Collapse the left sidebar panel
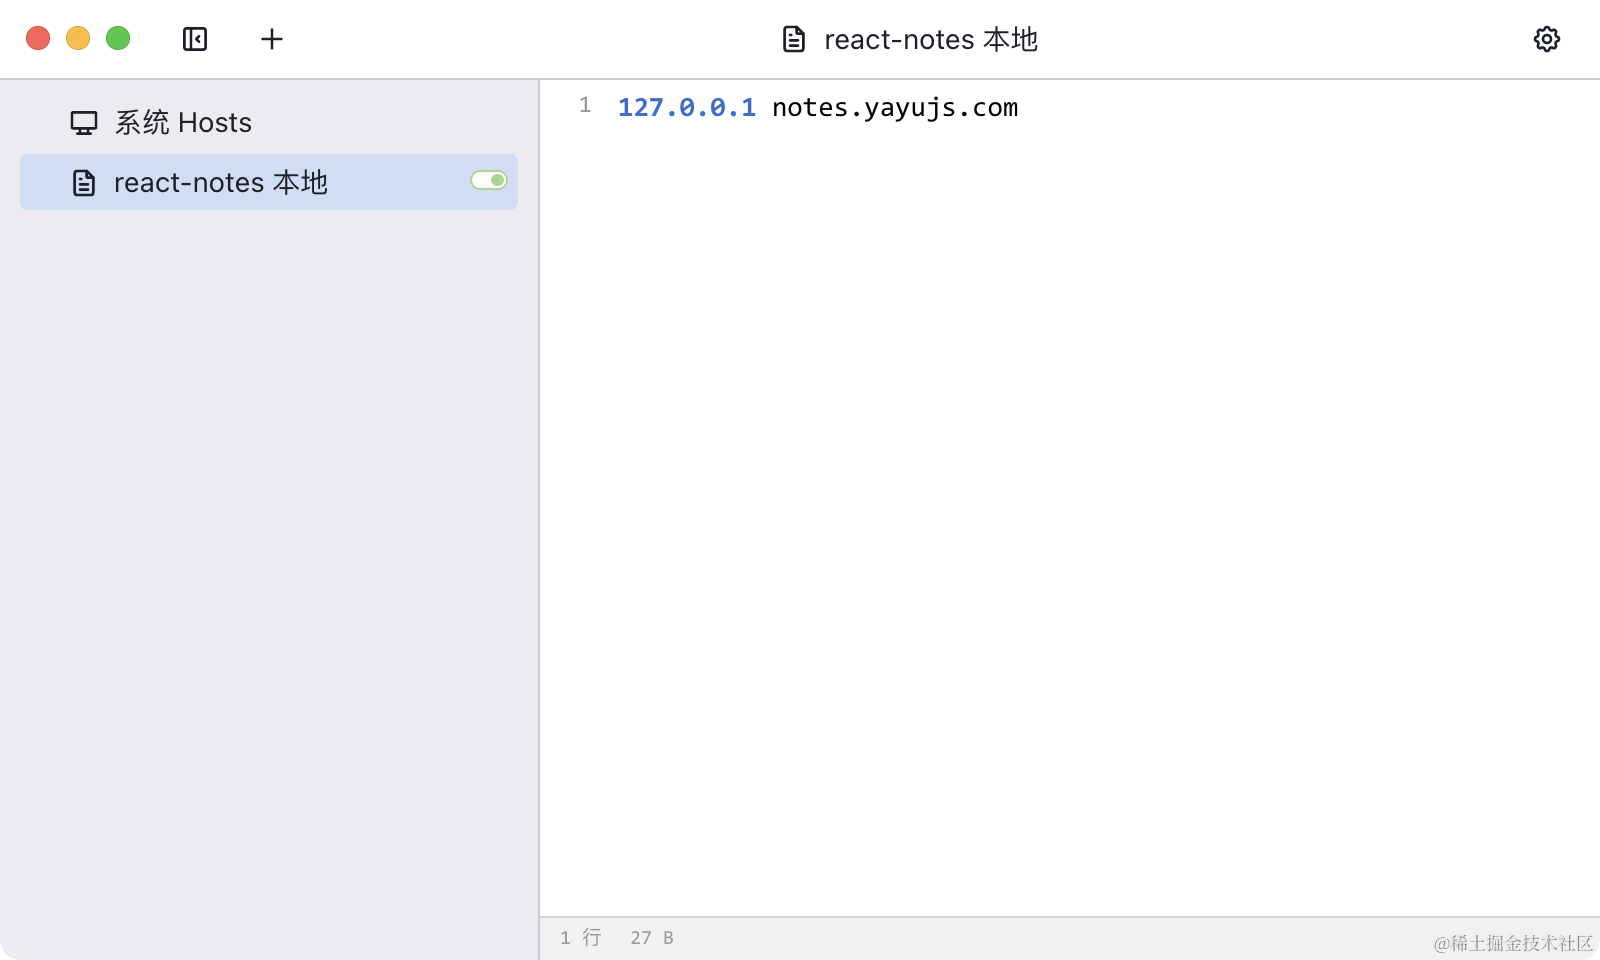1600x960 pixels. 195,39
